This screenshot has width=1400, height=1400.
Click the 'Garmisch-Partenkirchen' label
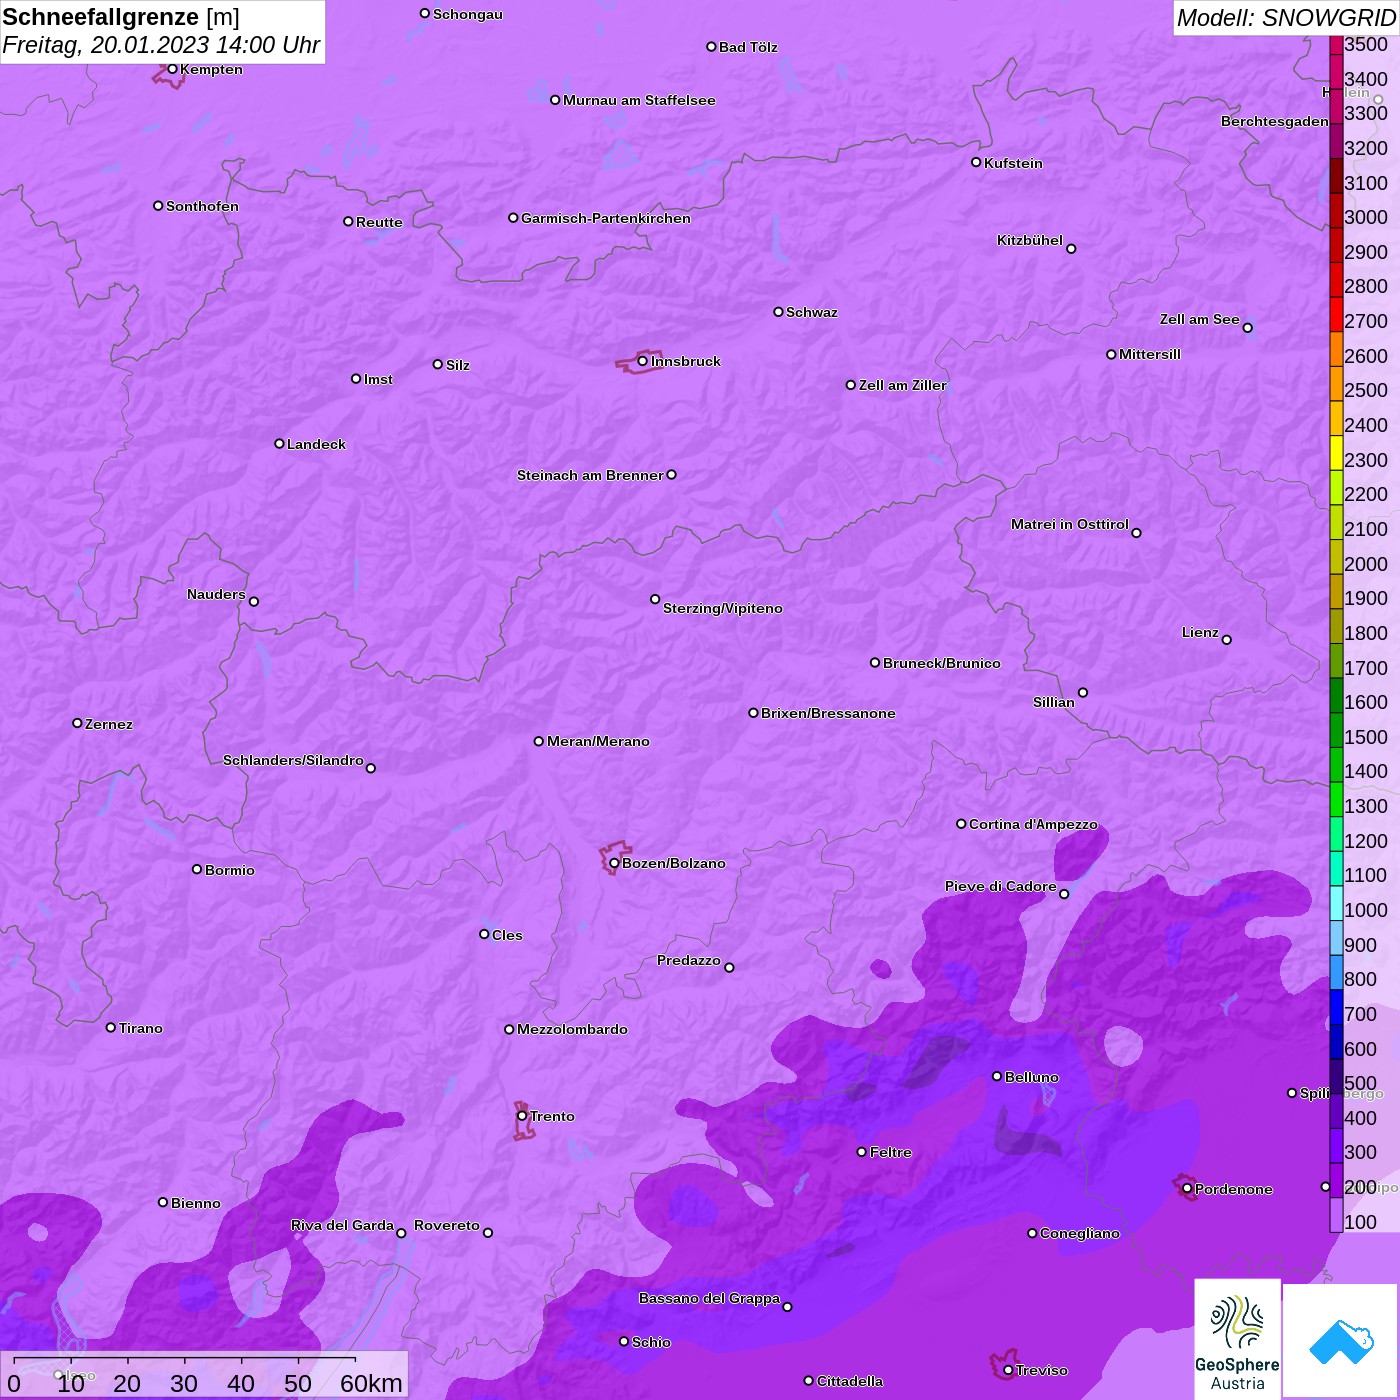pyautogui.click(x=606, y=218)
